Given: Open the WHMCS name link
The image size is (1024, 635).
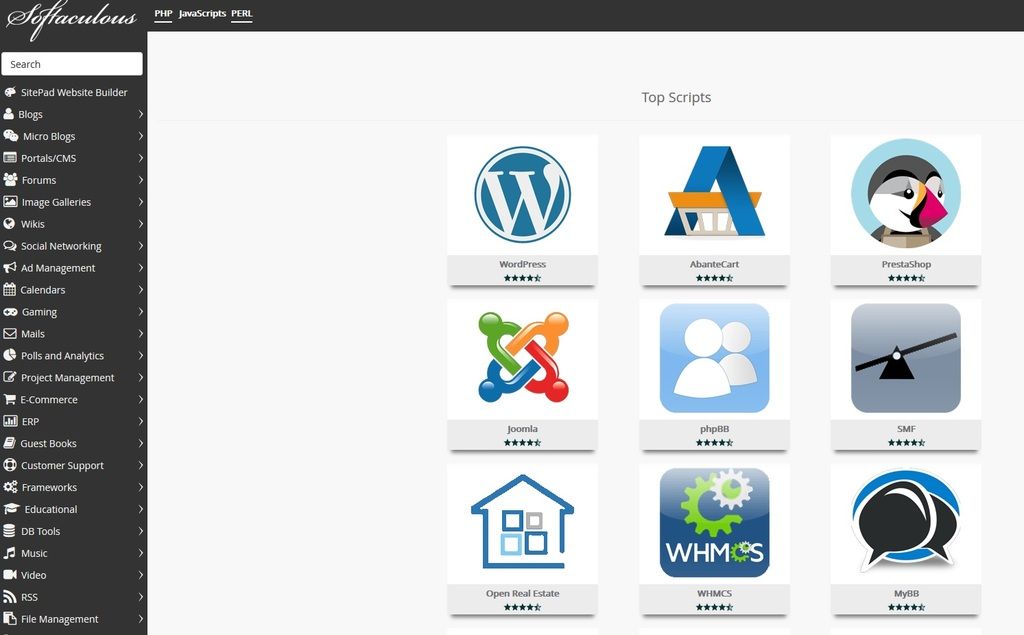Looking at the screenshot, I should [x=714, y=593].
